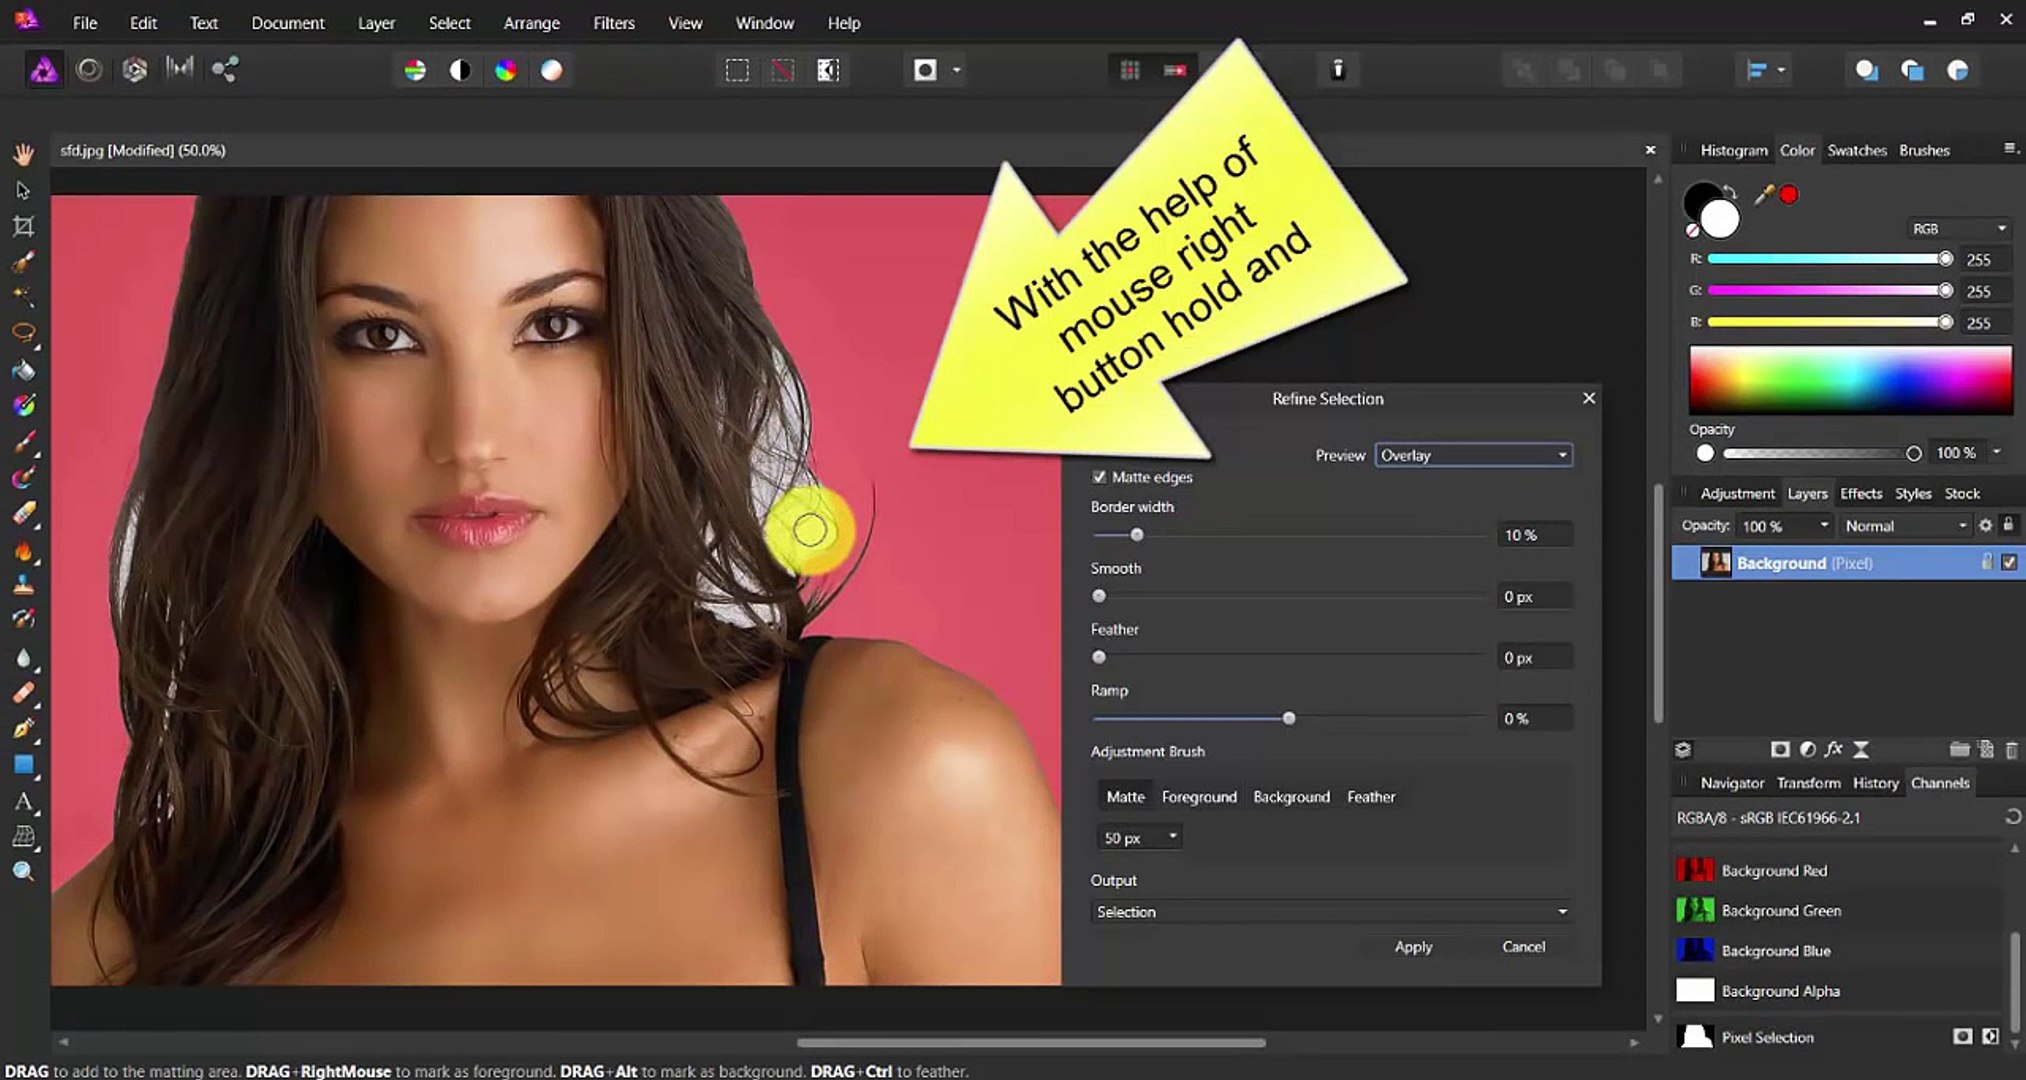The width and height of the screenshot is (2026, 1080).
Task: Select the Text tool
Action: point(23,801)
